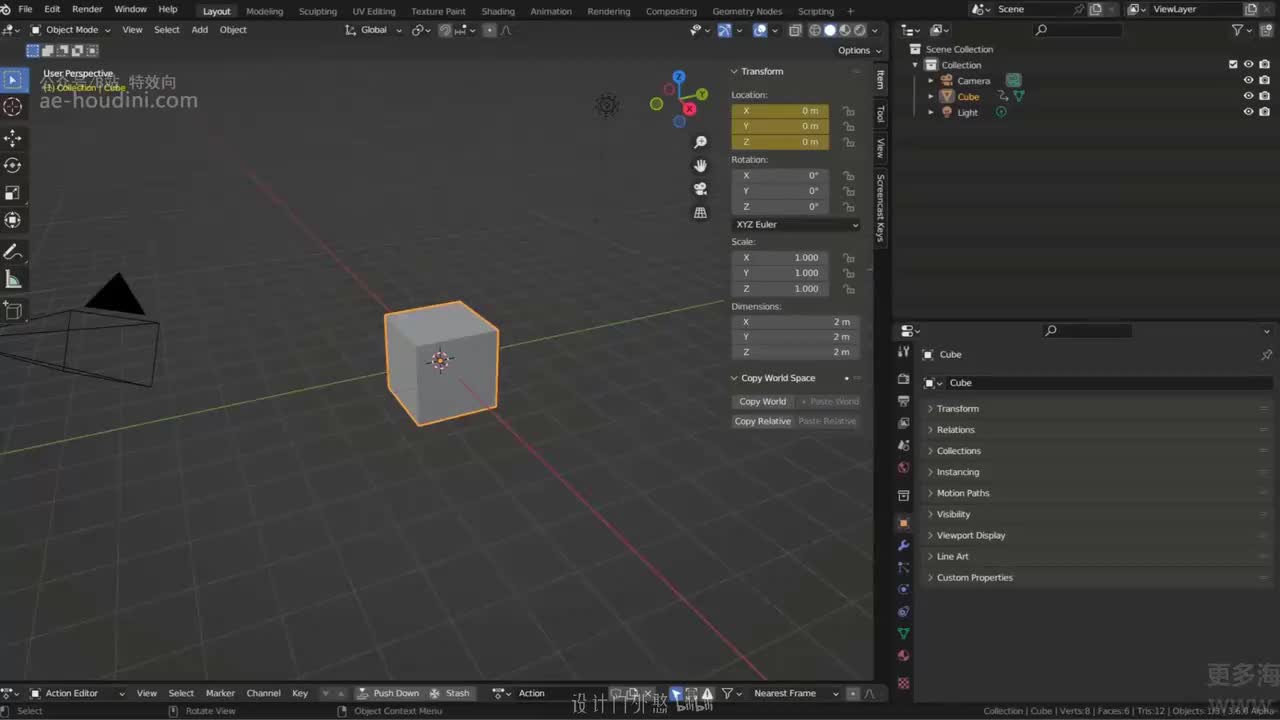The width and height of the screenshot is (1280, 720).
Task: Open the Marker menu in Action Editor
Action: (220, 693)
